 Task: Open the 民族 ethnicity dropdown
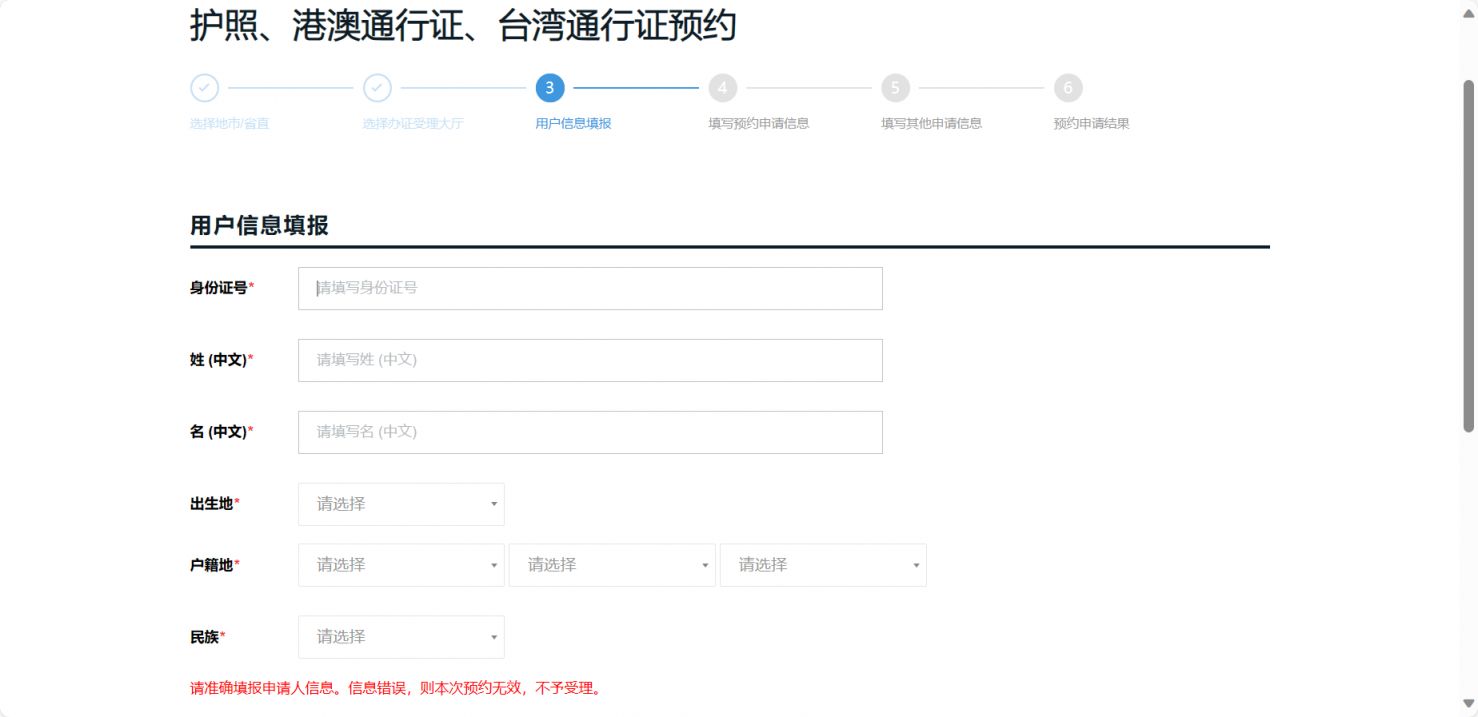pos(400,637)
